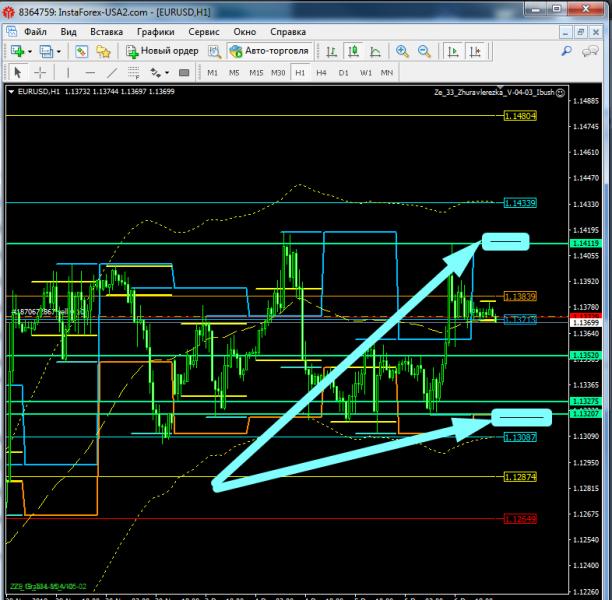Open the search magnifier icon
The height and width of the screenshot is (600, 612).
pyautogui.click(x=566, y=50)
